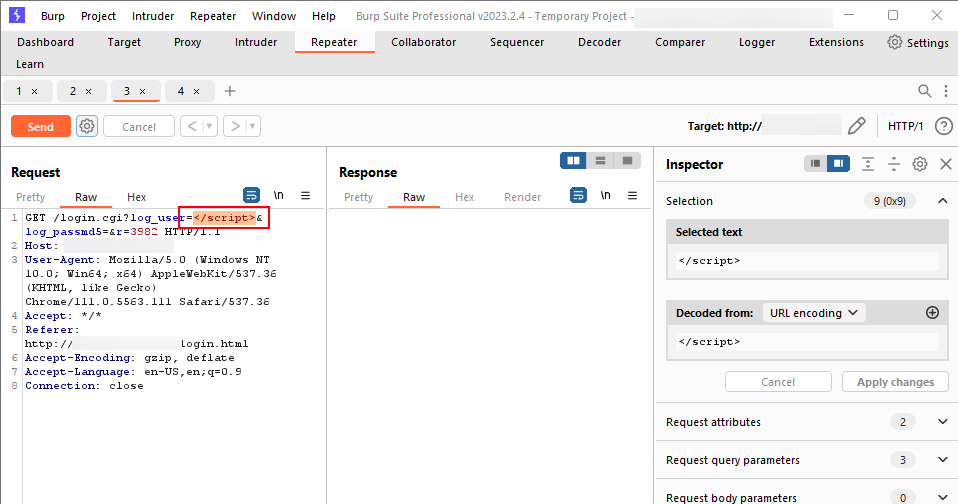Click the Burp Suite lightning logo icon
This screenshot has width=958, height=504.
coord(16,15)
